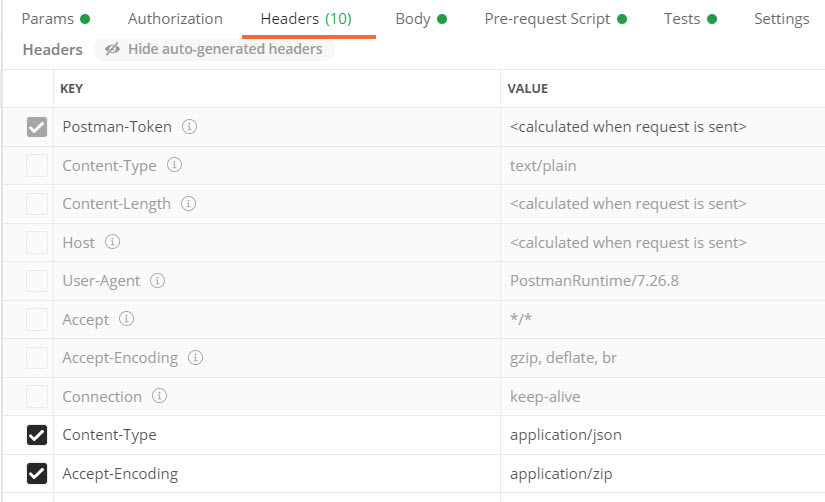
Task: Uncheck the Accept-Encoding application/zip header checkbox
Action: pyautogui.click(x=37, y=474)
